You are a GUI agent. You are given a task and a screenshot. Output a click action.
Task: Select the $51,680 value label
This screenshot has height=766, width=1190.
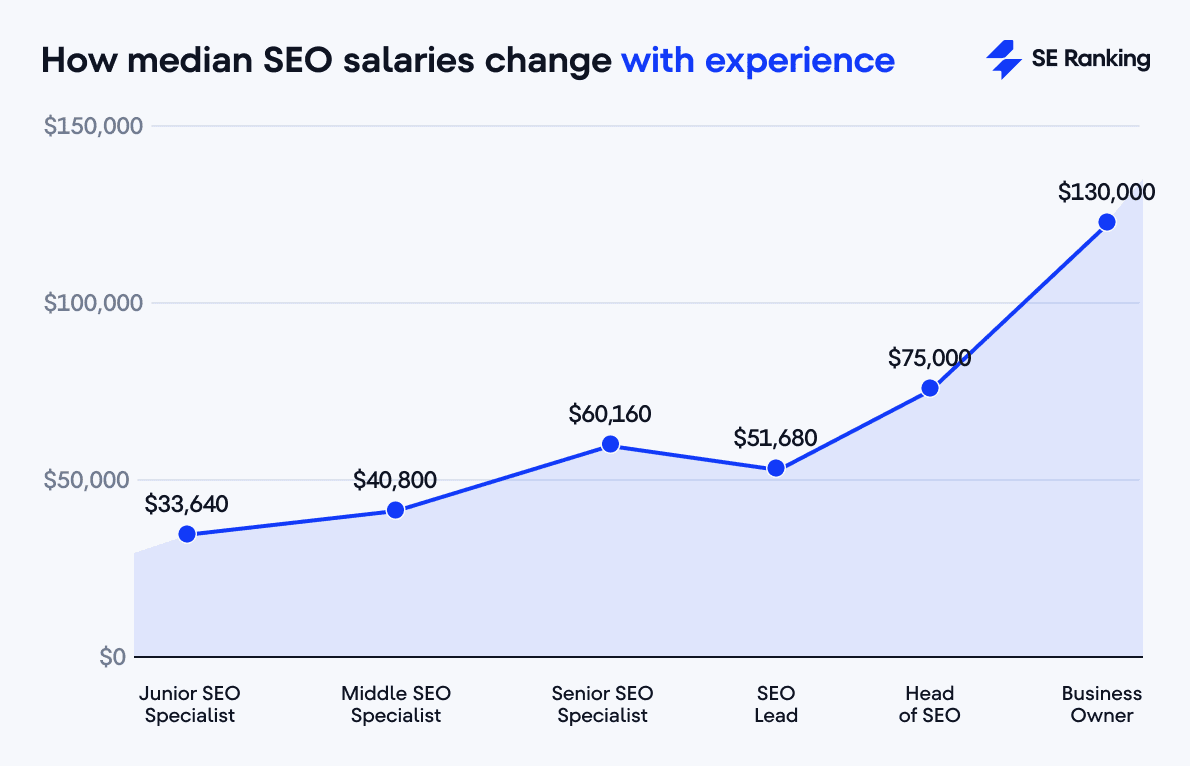[775, 438]
